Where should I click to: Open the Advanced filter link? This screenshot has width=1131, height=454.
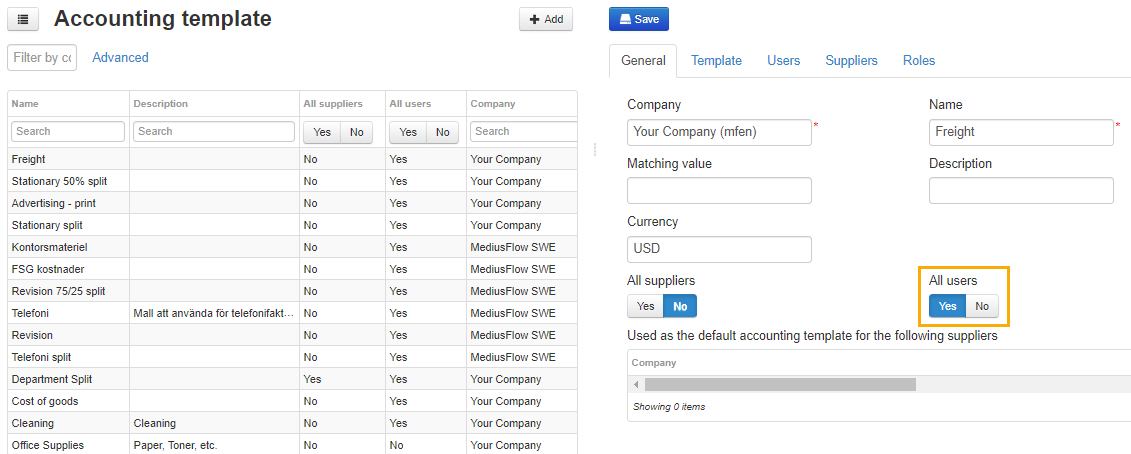pos(120,58)
